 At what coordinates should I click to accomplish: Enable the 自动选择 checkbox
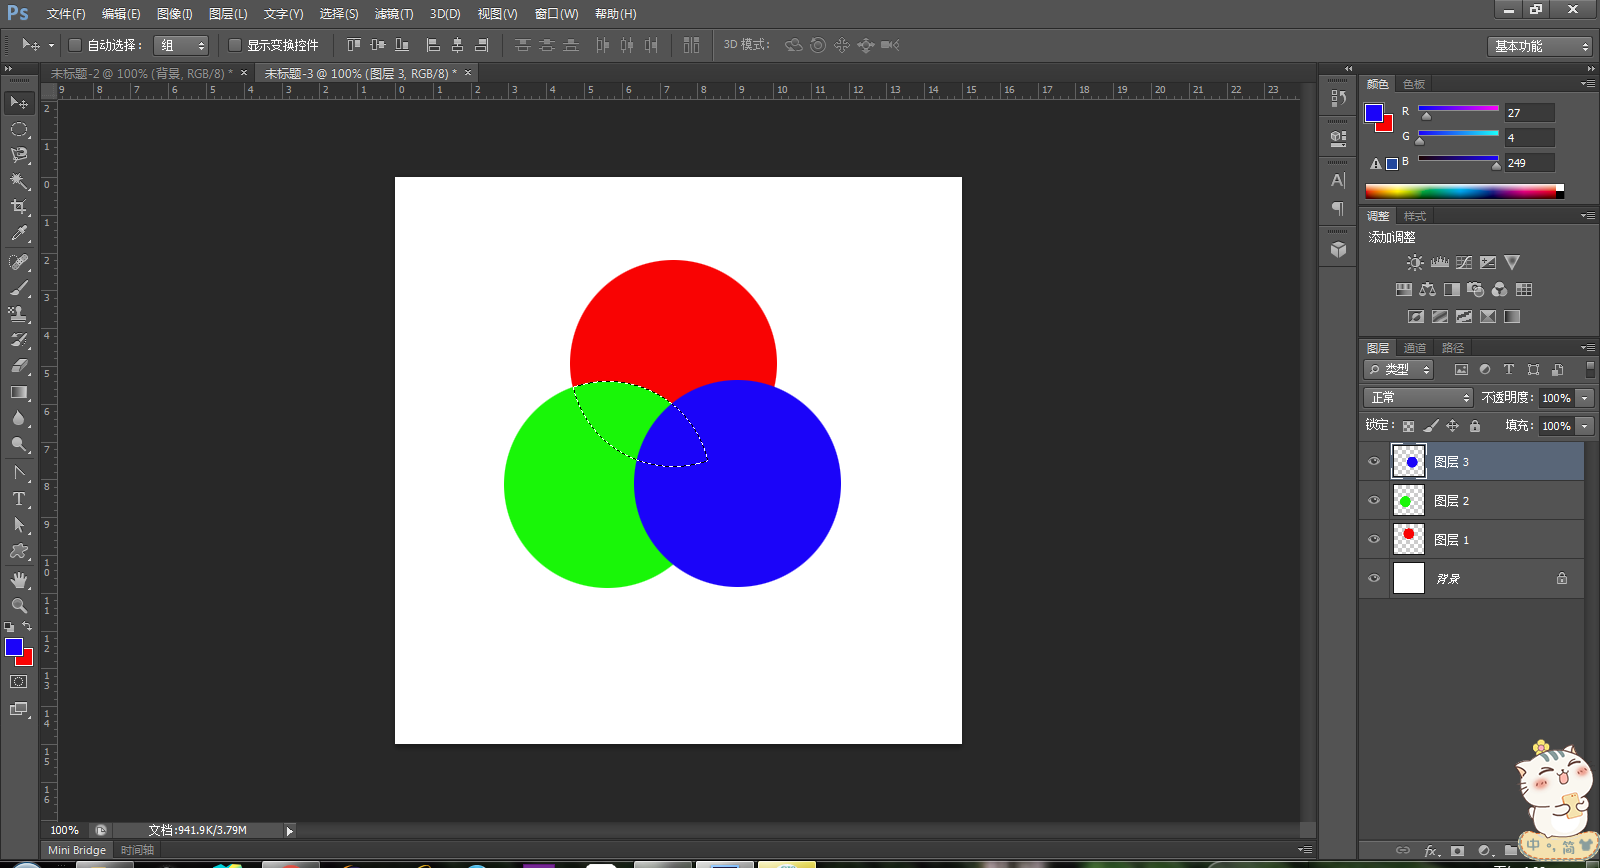click(75, 45)
